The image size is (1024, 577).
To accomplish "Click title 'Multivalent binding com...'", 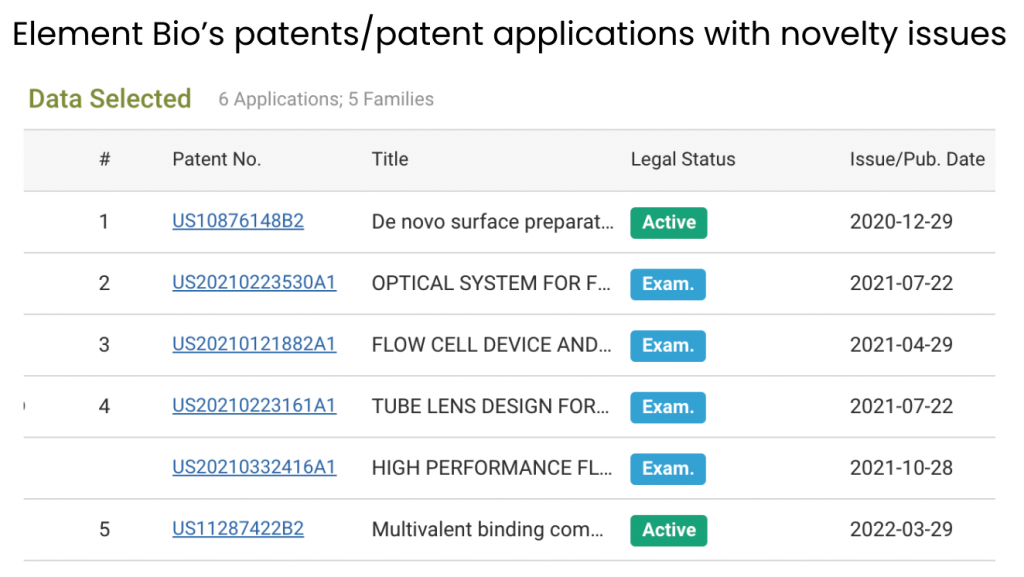I will coord(488,529).
